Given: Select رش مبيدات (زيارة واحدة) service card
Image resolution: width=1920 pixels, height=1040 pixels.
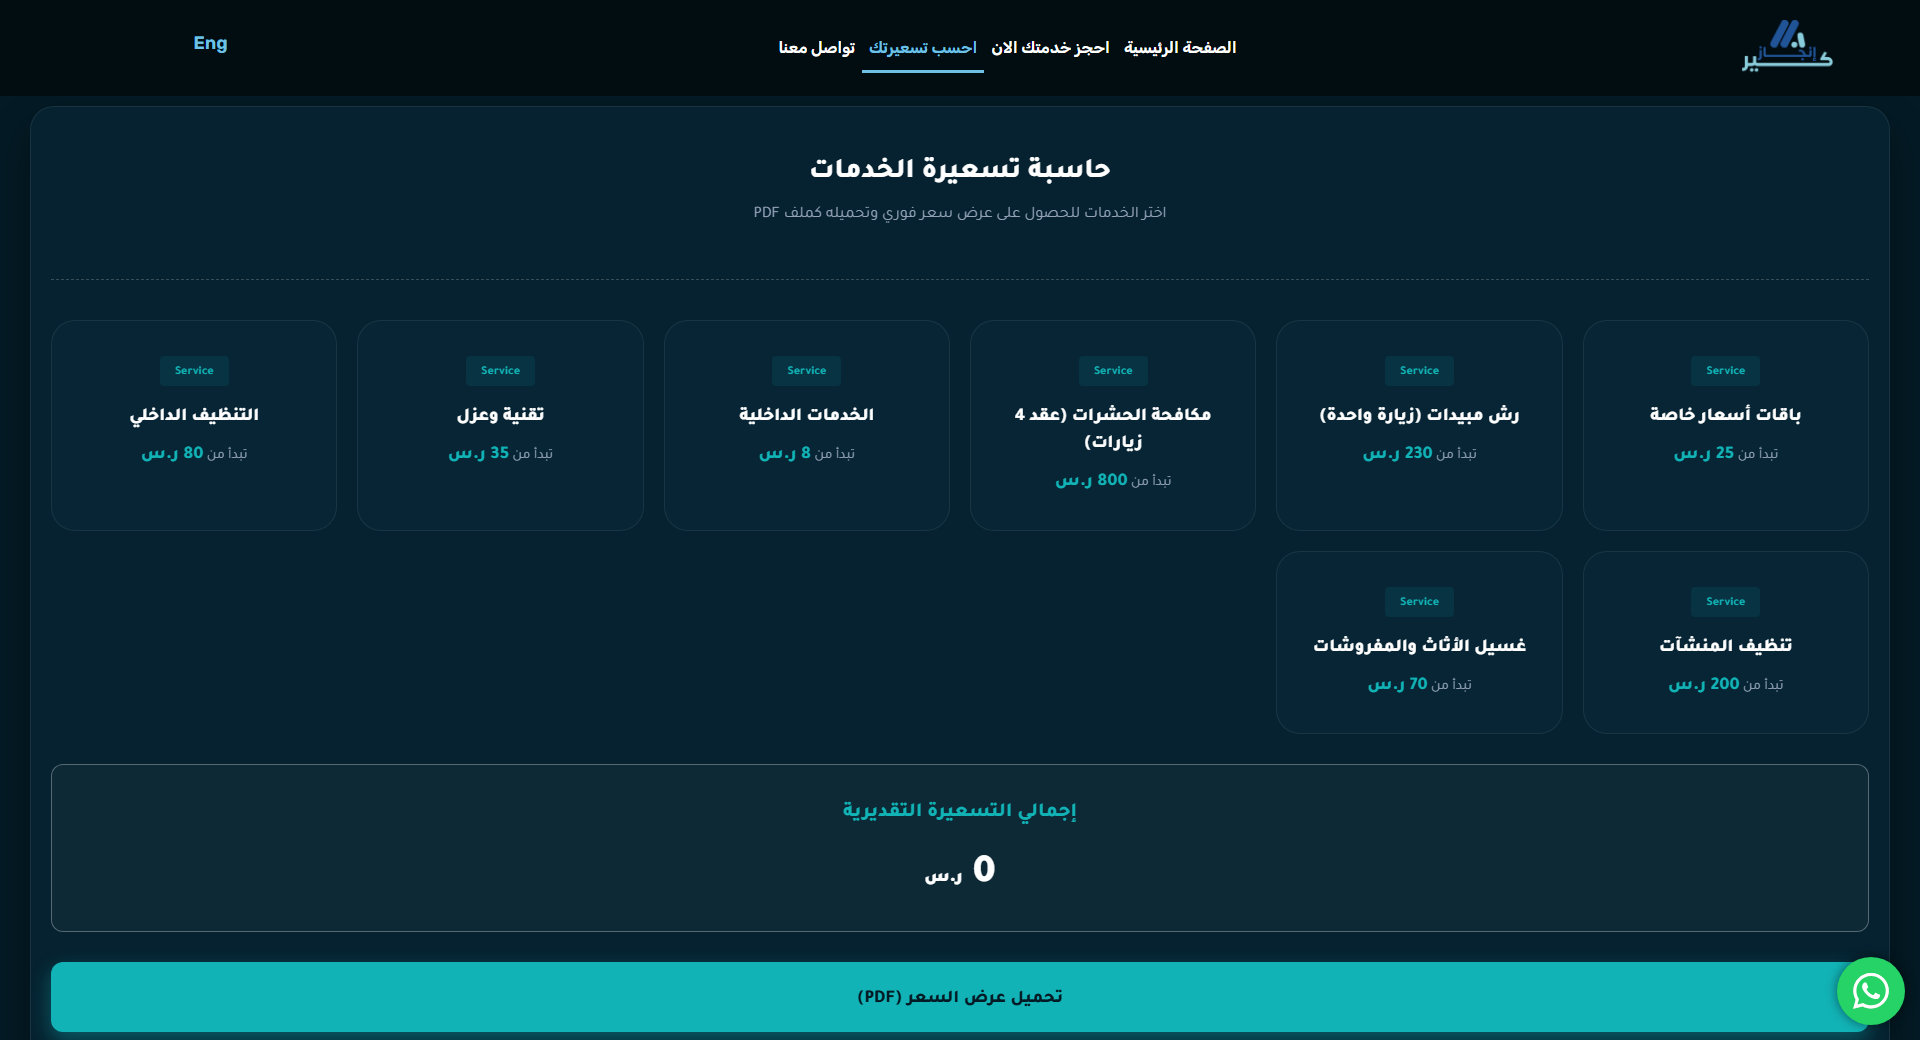Looking at the screenshot, I should tap(1419, 425).
